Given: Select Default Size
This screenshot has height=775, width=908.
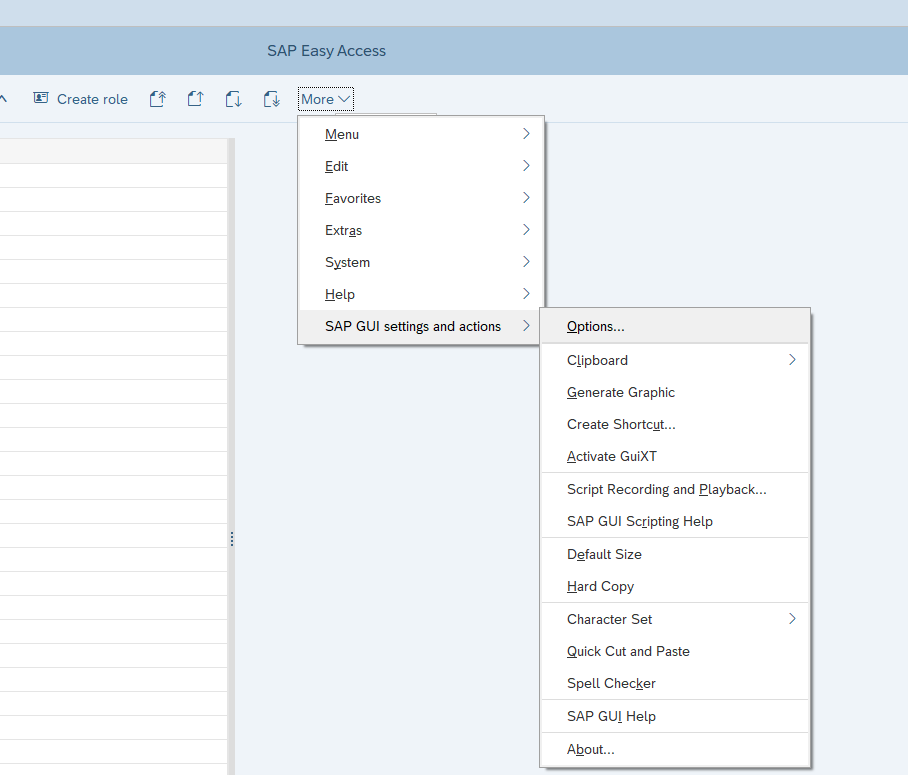Looking at the screenshot, I should pyautogui.click(x=675, y=554).
